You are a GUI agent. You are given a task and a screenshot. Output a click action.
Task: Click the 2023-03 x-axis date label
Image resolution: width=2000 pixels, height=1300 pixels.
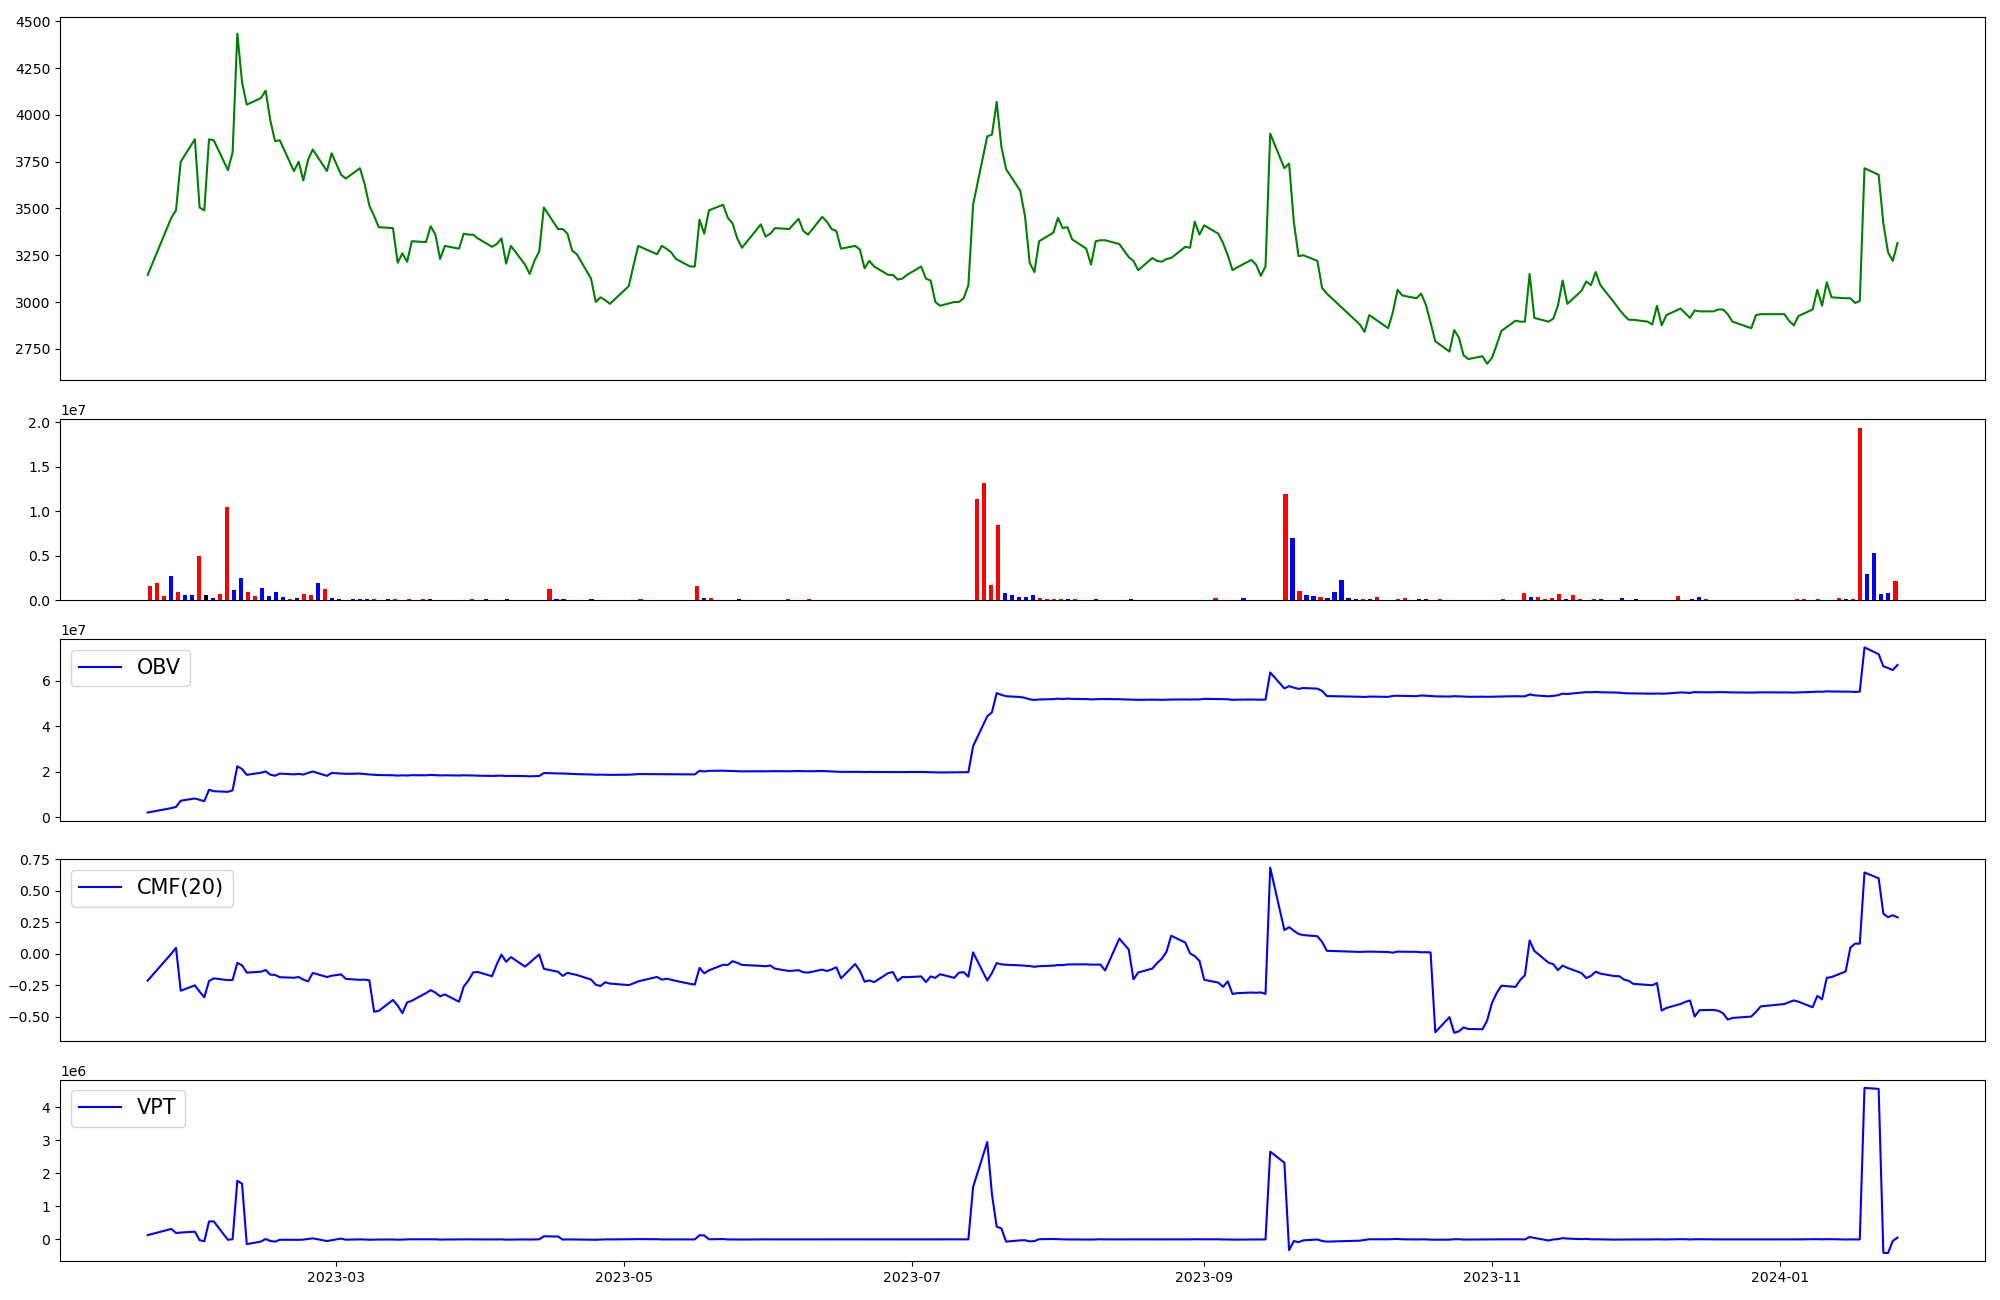tap(336, 1277)
